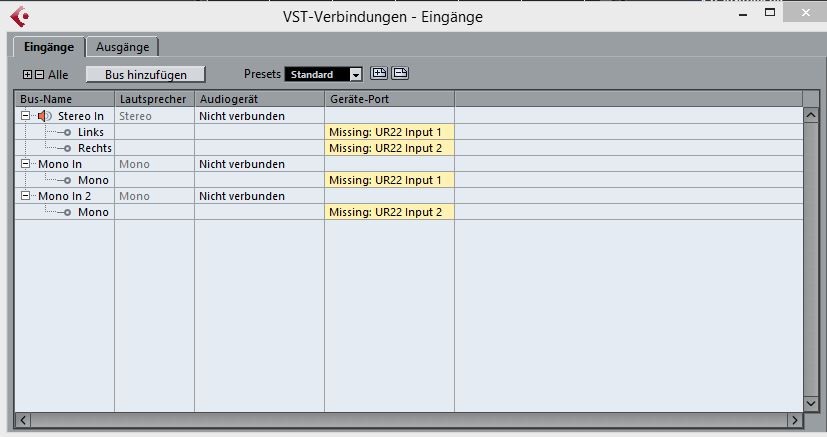Click the speaker icon on Stereo In bus

[x=44, y=116]
